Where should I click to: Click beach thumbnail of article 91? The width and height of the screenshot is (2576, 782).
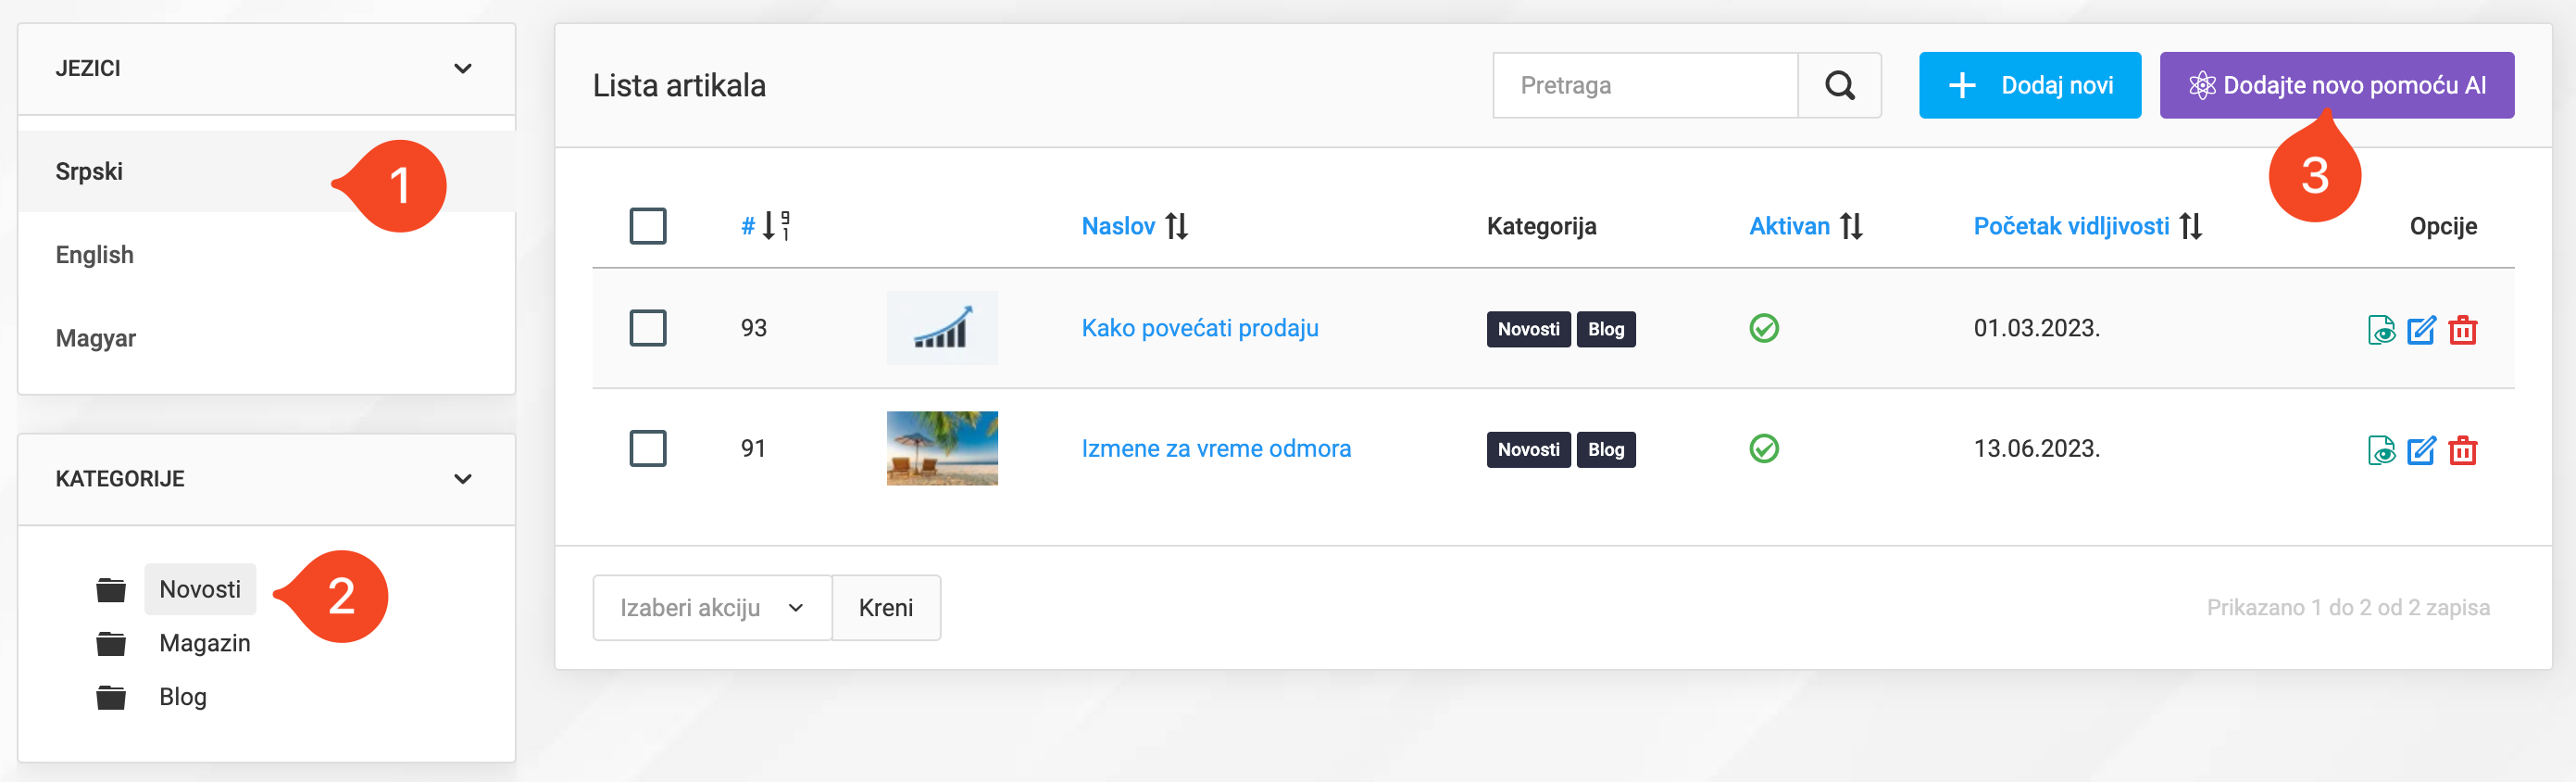942,448
